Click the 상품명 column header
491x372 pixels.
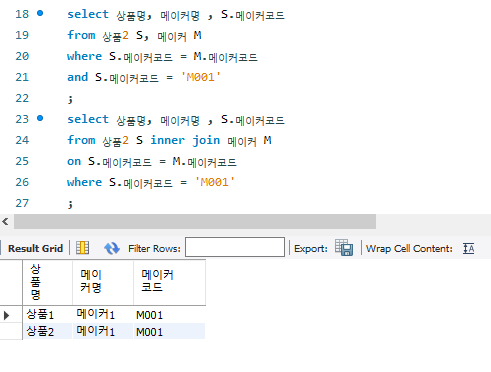(x=48, y=282)
